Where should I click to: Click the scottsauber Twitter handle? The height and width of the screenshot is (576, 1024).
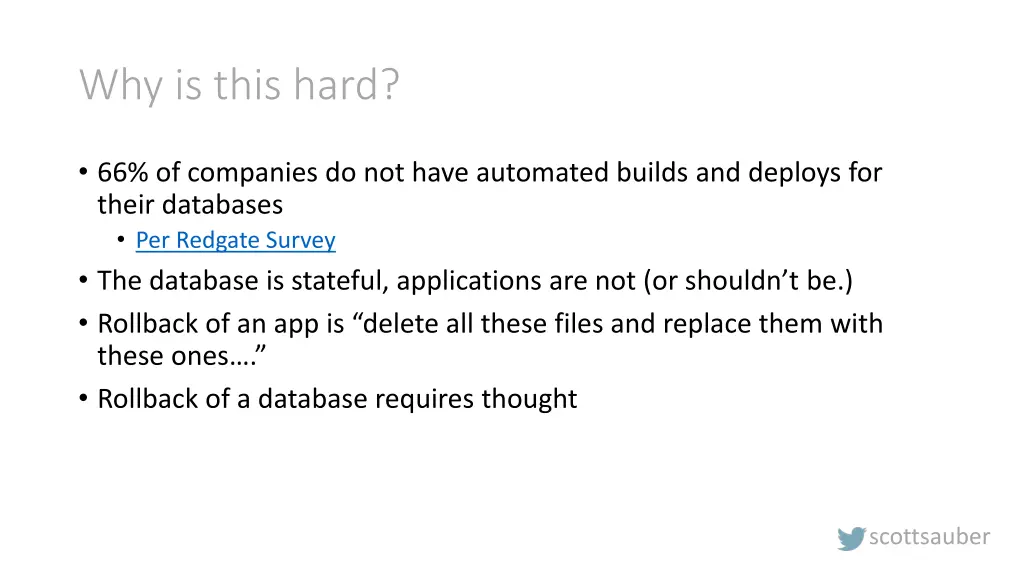929,537
